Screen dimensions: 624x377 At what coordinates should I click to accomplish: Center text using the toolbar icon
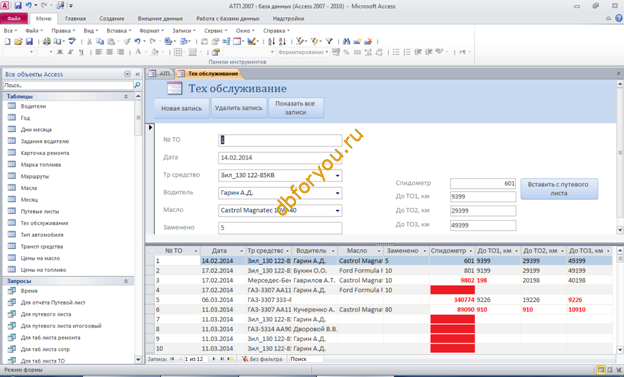click(x=109, y=52)
